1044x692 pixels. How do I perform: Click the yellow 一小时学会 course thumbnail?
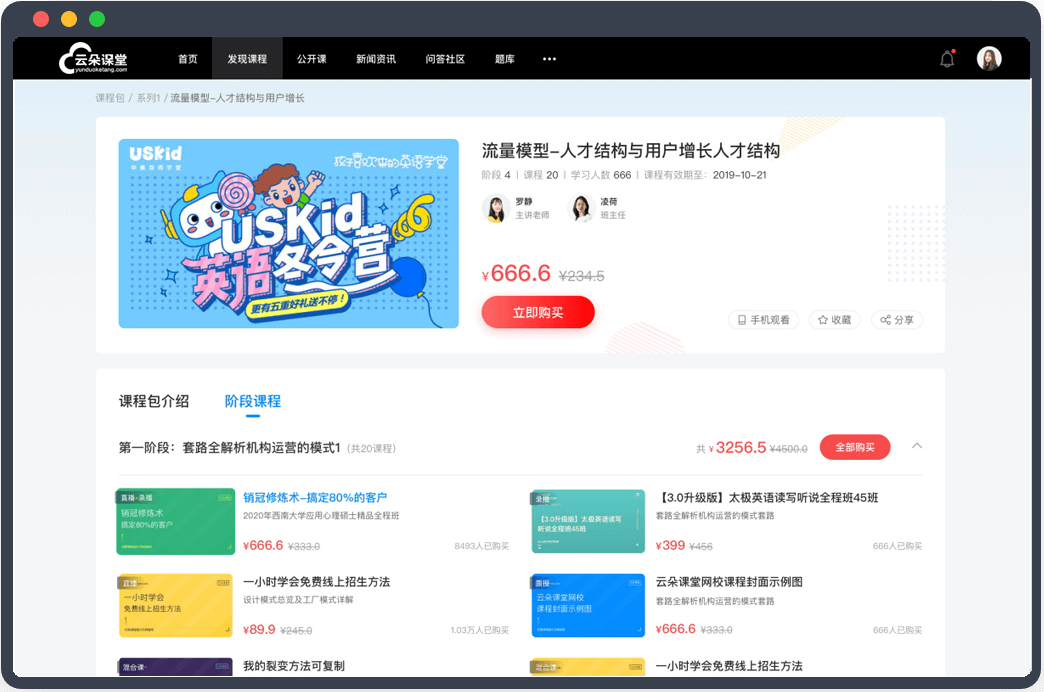tap(176, 605)
